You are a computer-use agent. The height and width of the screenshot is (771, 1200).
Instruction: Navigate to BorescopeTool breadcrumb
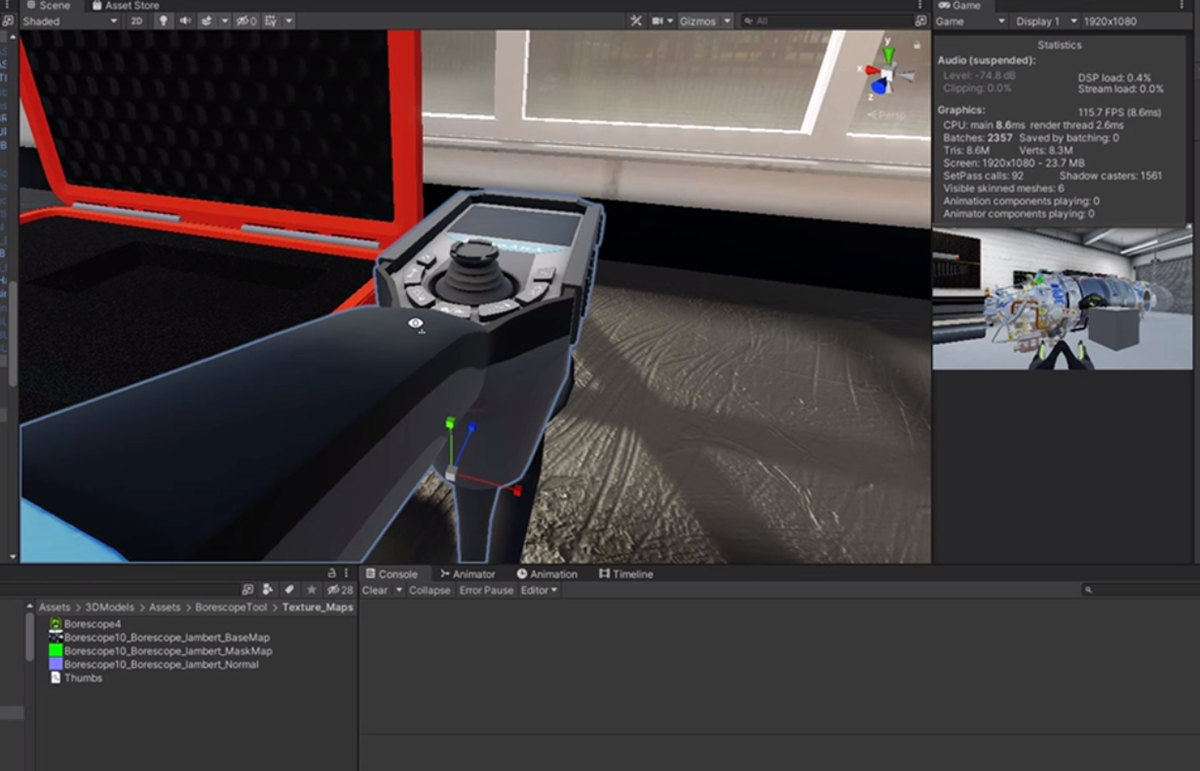231,607
